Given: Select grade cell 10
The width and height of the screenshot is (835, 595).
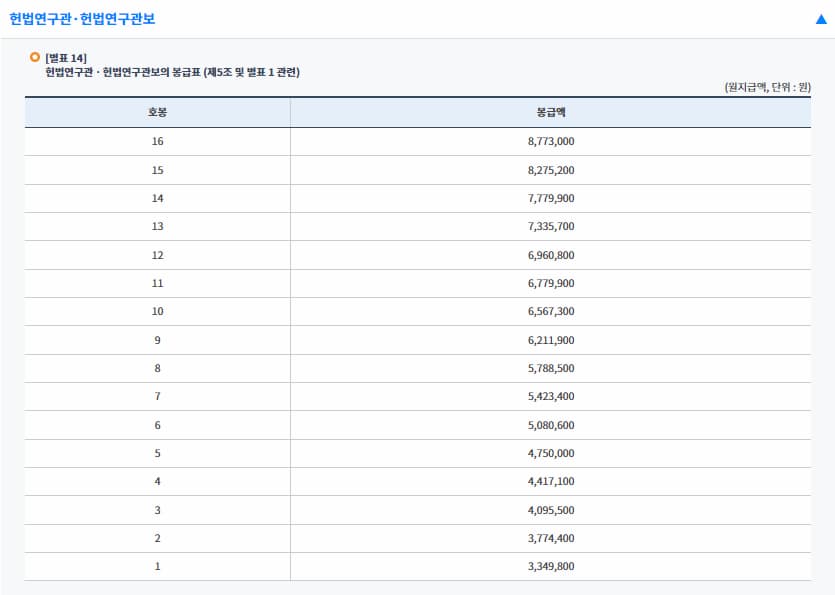Looking at the screenshot, I should pyautogui.click(x=158, y=312).
